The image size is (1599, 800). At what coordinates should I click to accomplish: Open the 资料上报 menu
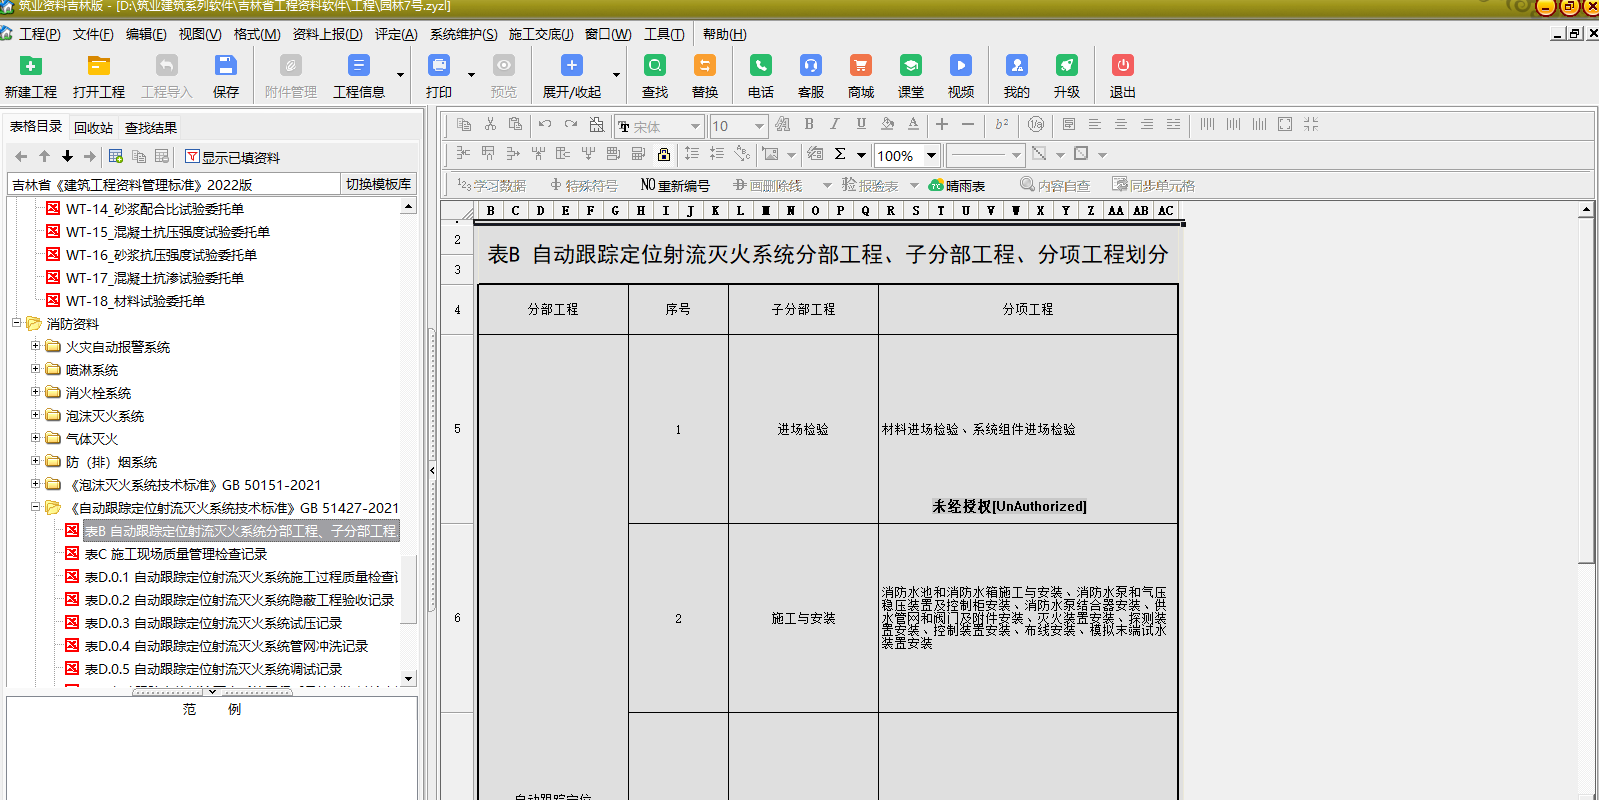click(327, 34)
